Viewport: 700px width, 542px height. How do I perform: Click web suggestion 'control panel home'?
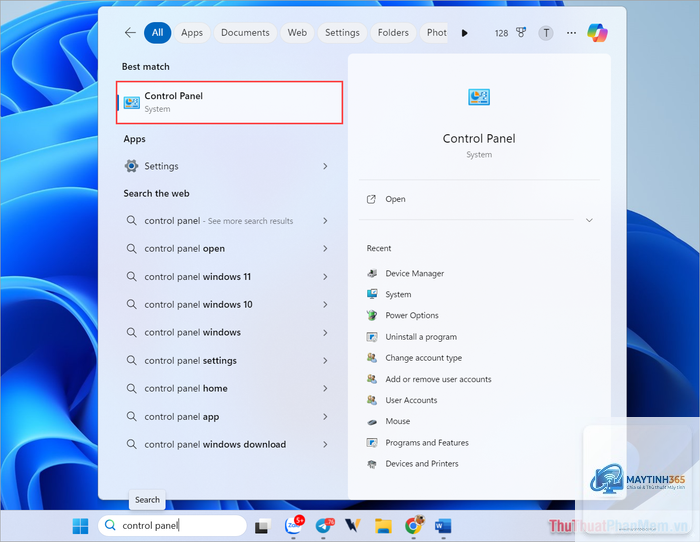point(186,388)
